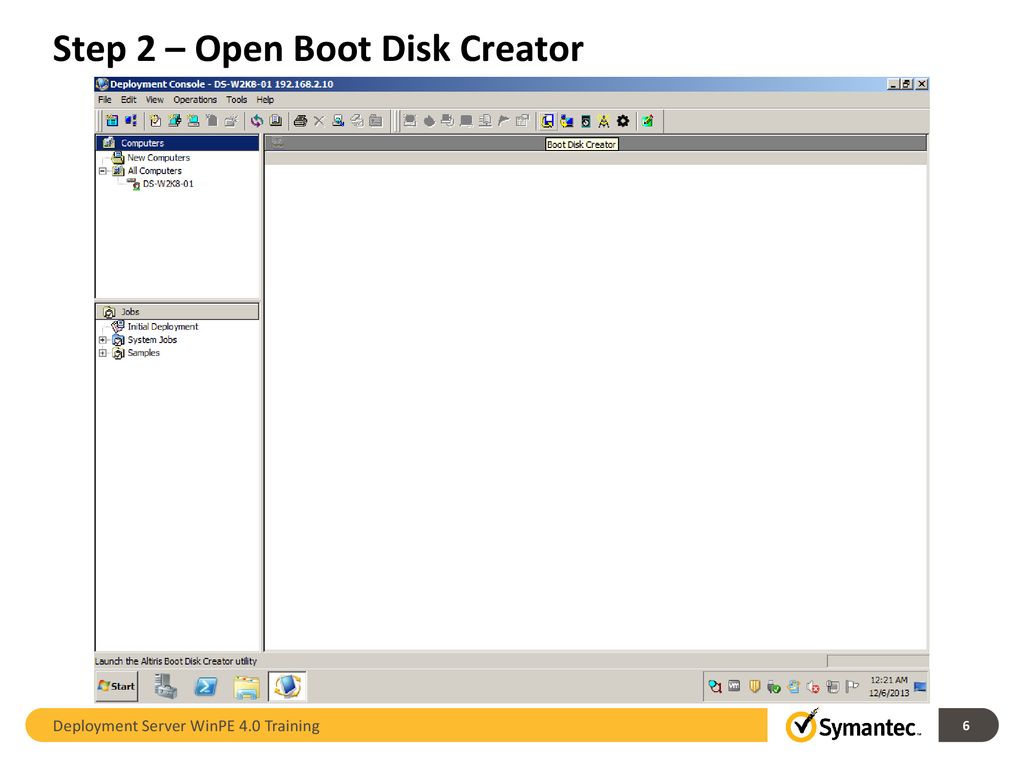This screenshot has height=768, width=1024.
Task: Open the File menu
Action: pyautogui.click(x=104, y=100)
